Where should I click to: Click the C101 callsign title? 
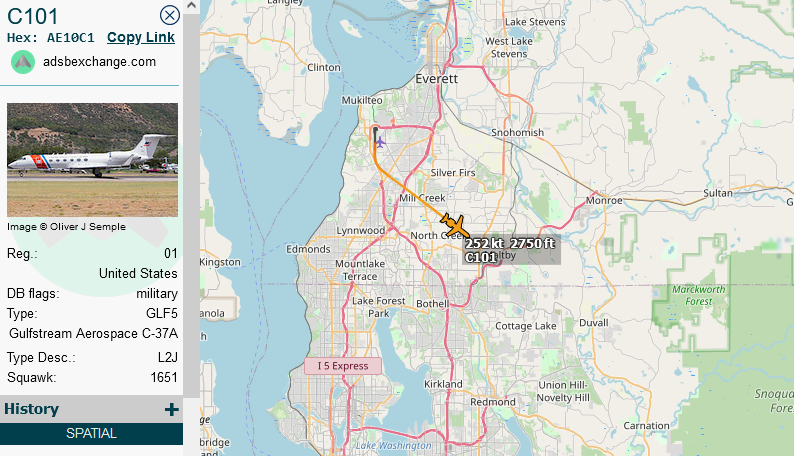33,16
